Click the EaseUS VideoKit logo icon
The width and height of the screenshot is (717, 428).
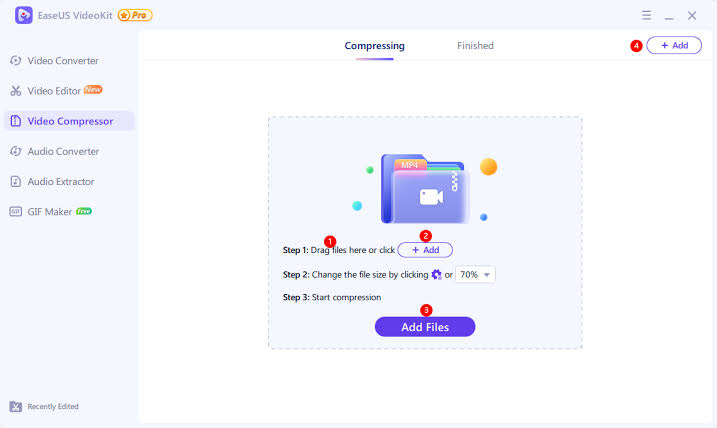click(23, 15)
